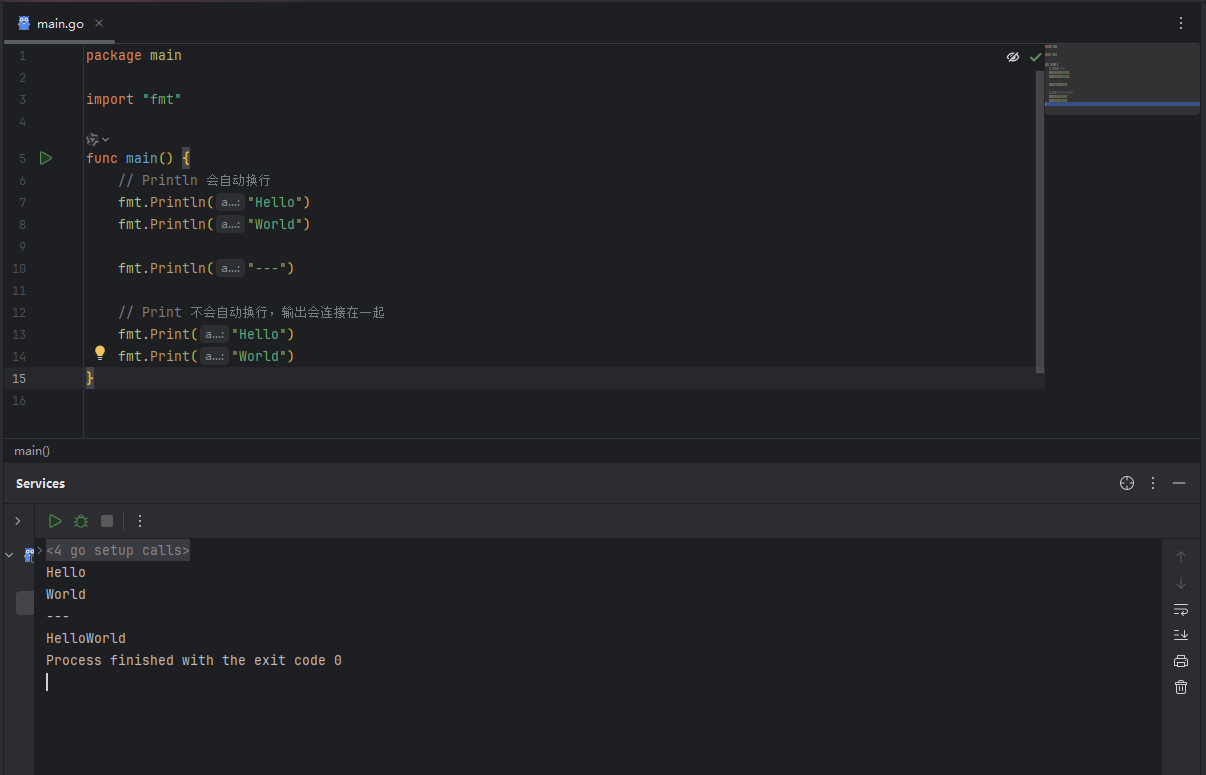Screen dimensions: 1206x775
Task: Click the '// Print 不会自动换行' comment line
Action: click(x=251, y=312)
